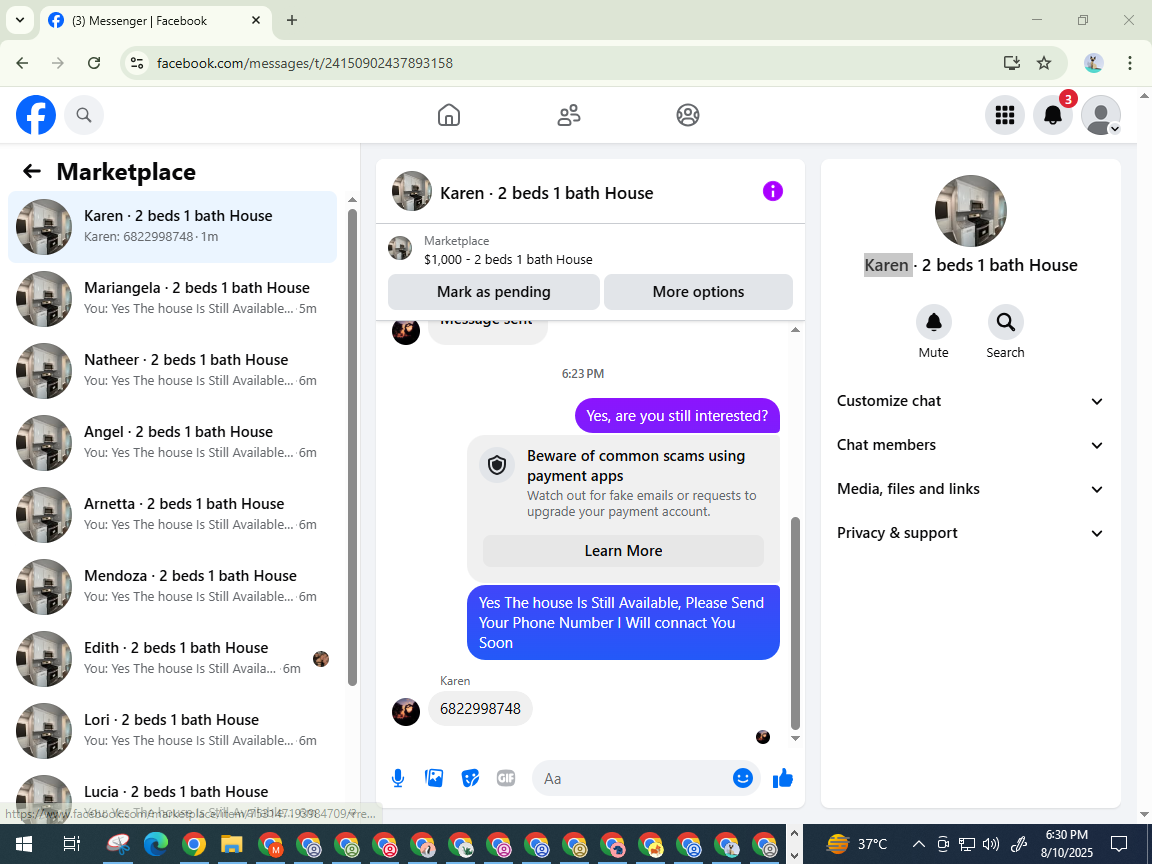The height and width of the screenshot is (864, 1152).
Task: Show hidden system tray icons chevron
Action: tap(918, 844)
